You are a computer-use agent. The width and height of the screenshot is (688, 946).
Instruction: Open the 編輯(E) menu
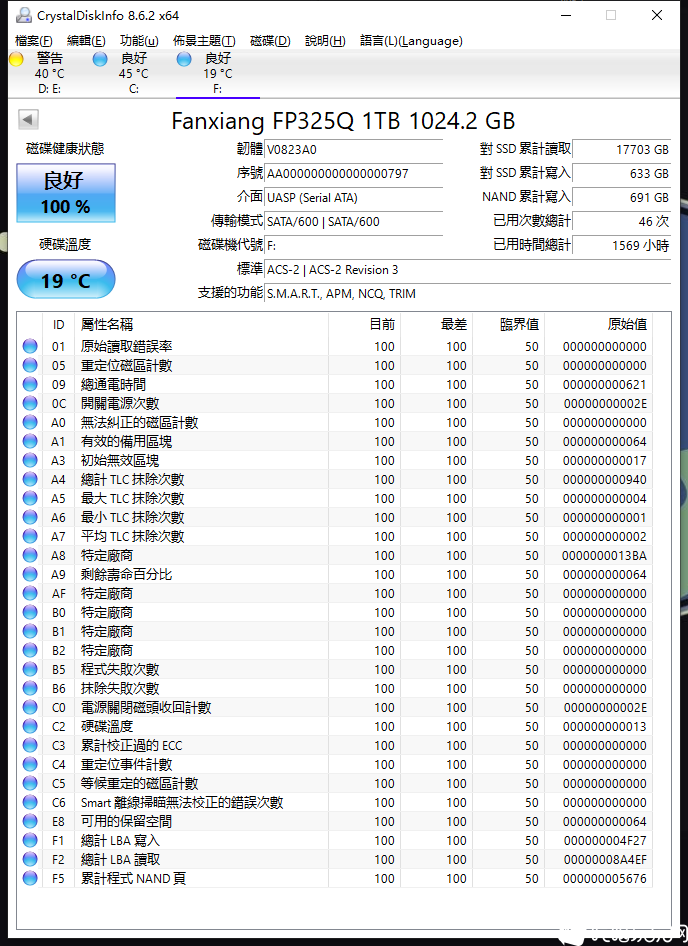(x=86, y=41)
